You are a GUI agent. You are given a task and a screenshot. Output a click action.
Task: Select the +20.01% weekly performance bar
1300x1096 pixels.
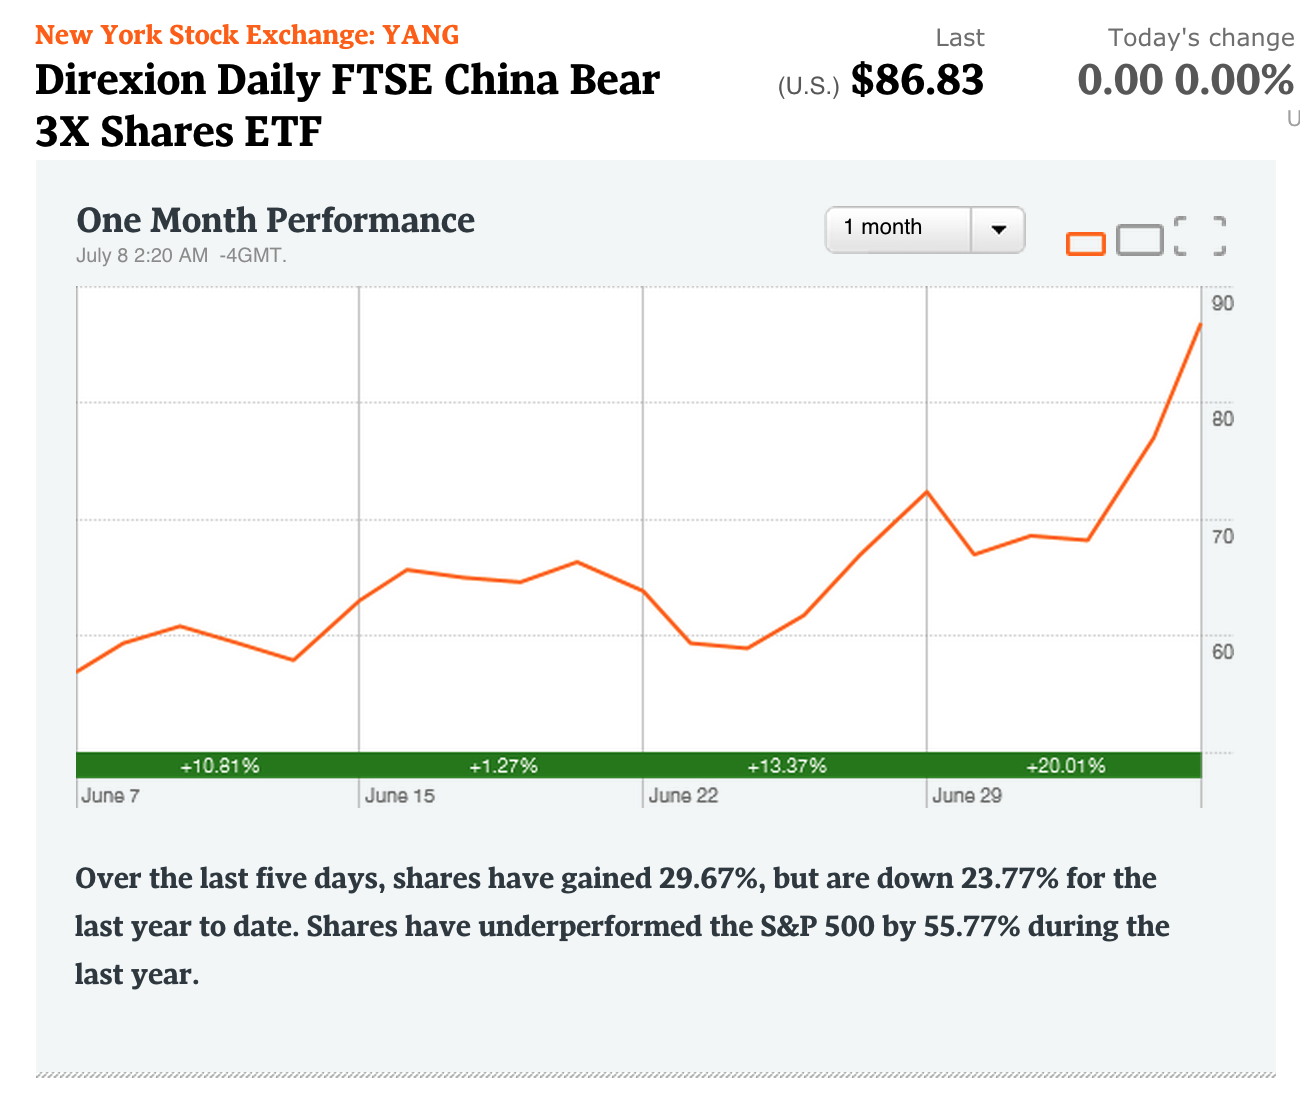tap(1065, 766)
